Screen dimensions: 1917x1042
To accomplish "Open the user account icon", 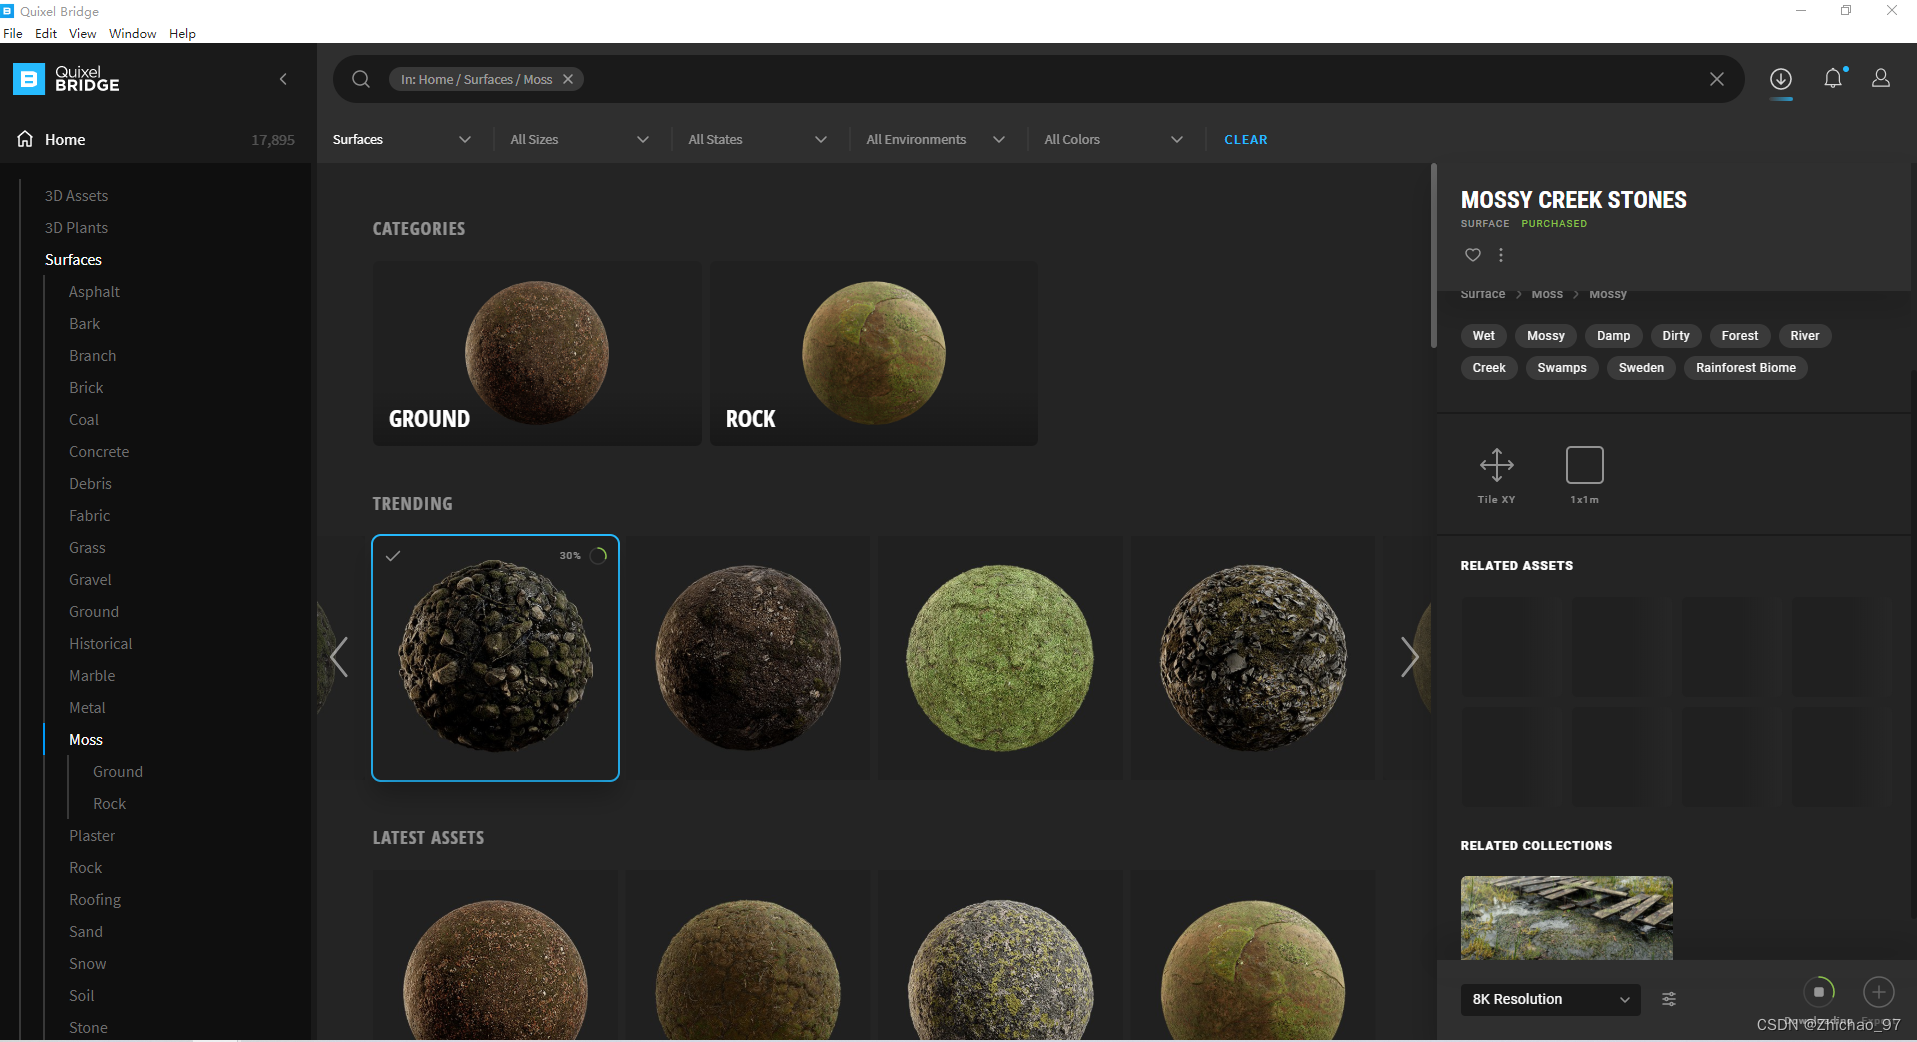I will tap(1881, 78).
